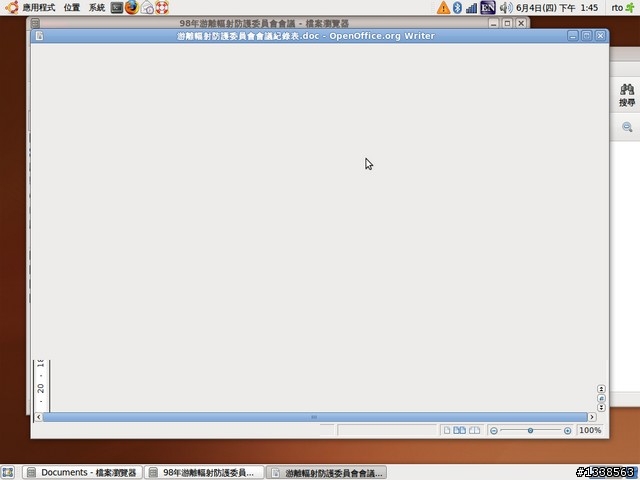Open the Navigation button between page arrows
Image resolution: width=640 pixels, height=480 pixels.
click(x=601, y=398)
